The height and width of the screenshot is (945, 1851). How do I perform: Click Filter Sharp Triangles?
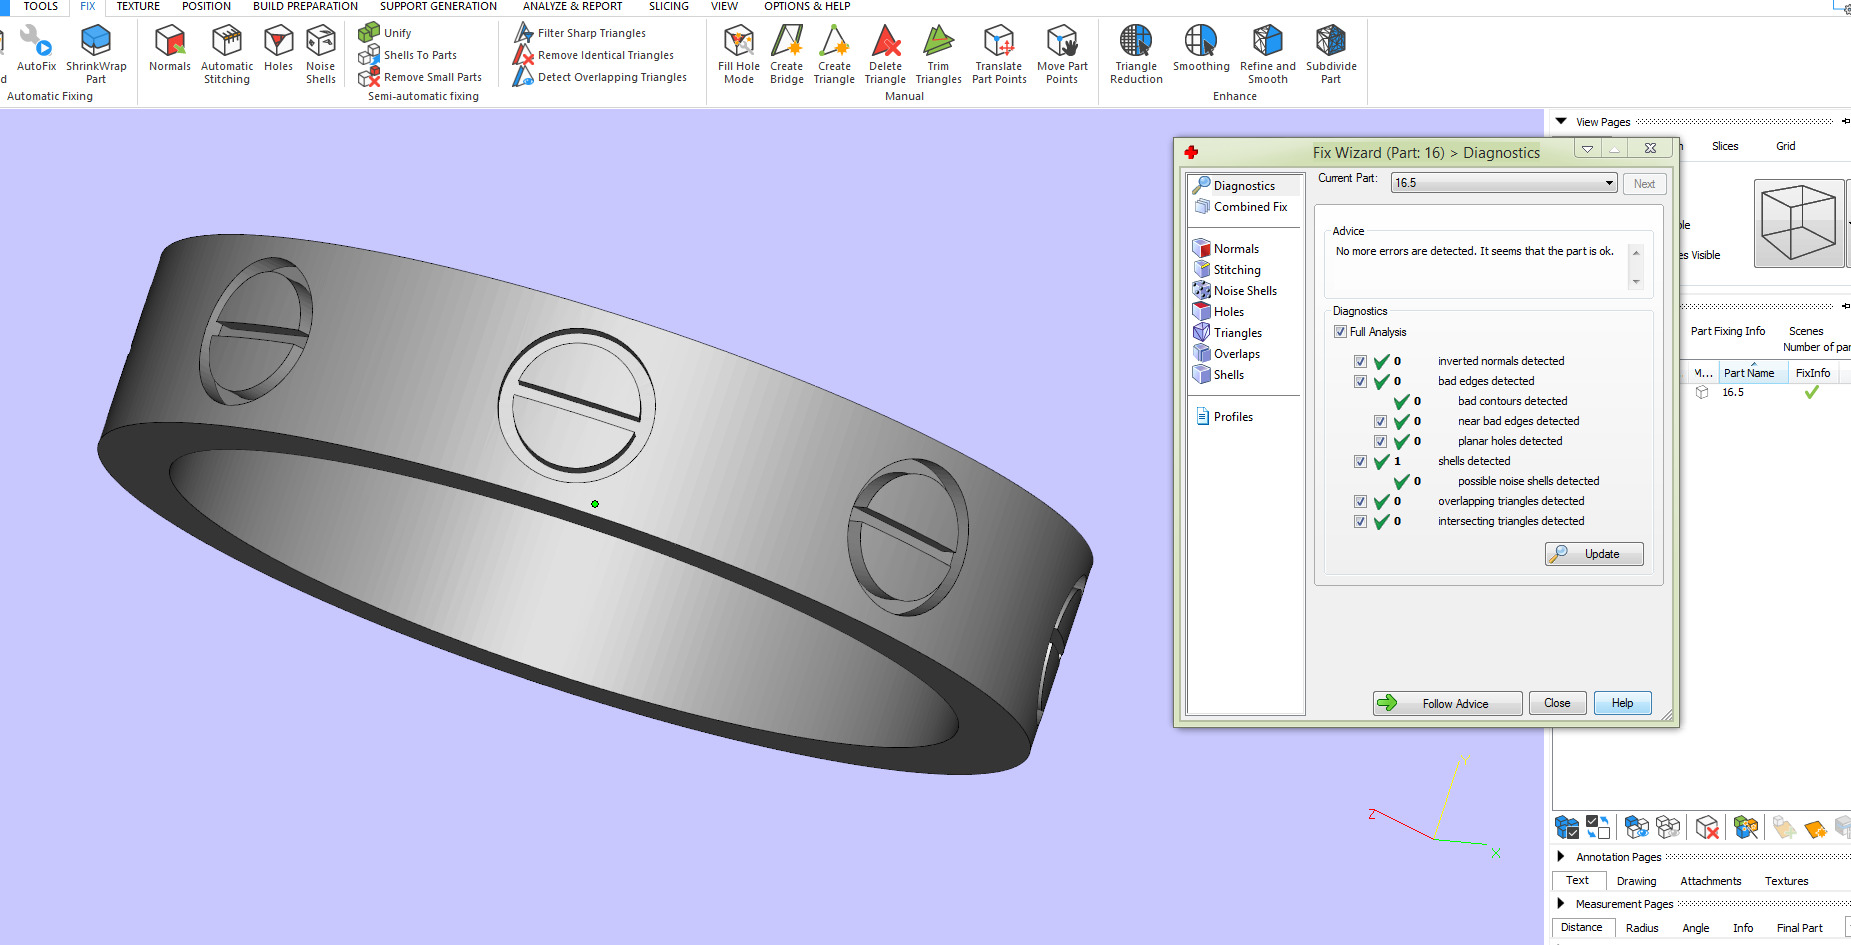tap(580, 33)
